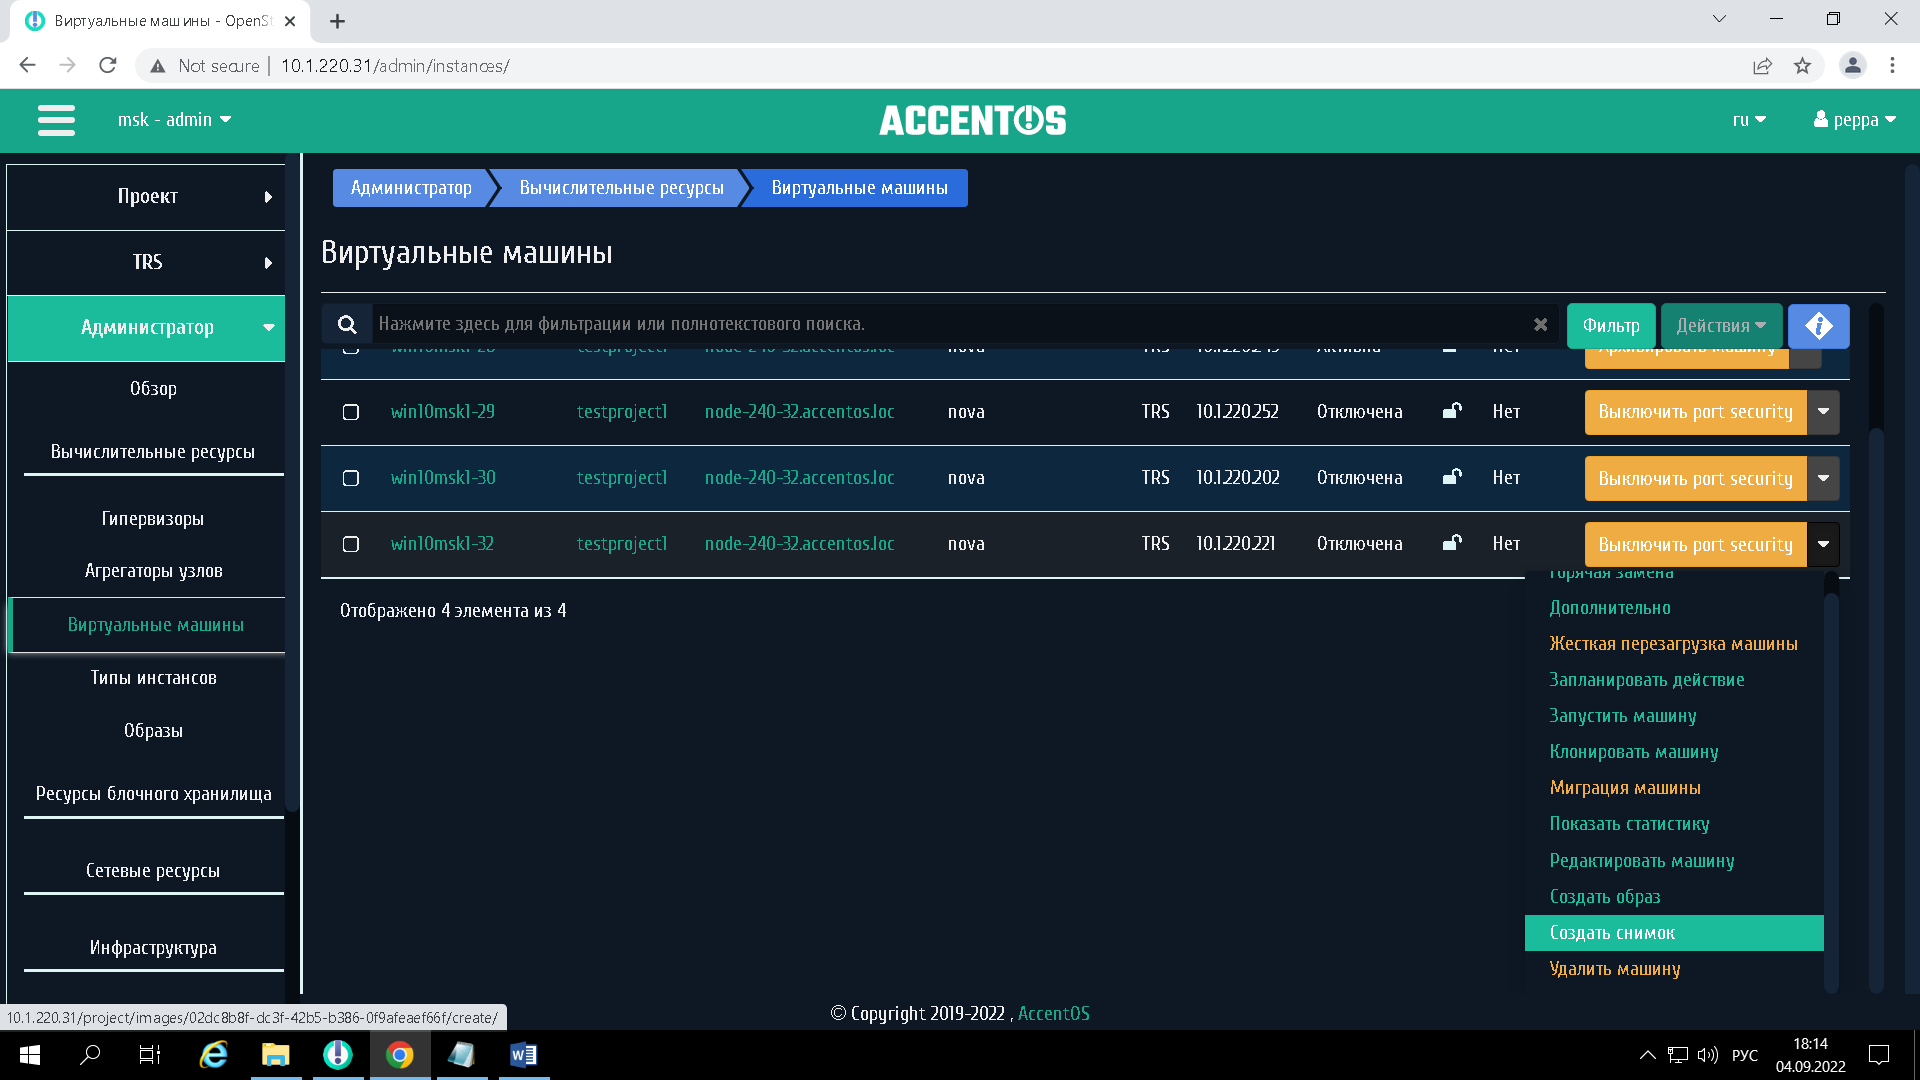
Task: Collapse action arrow for win10msk1-32 row
Action: (x=1823, y=544)
